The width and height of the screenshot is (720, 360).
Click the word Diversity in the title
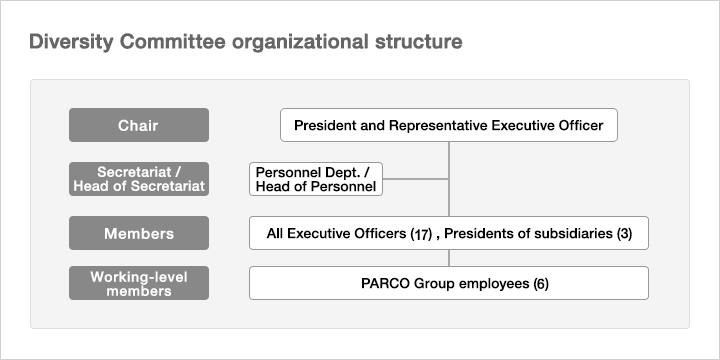(x=71, y=42)
